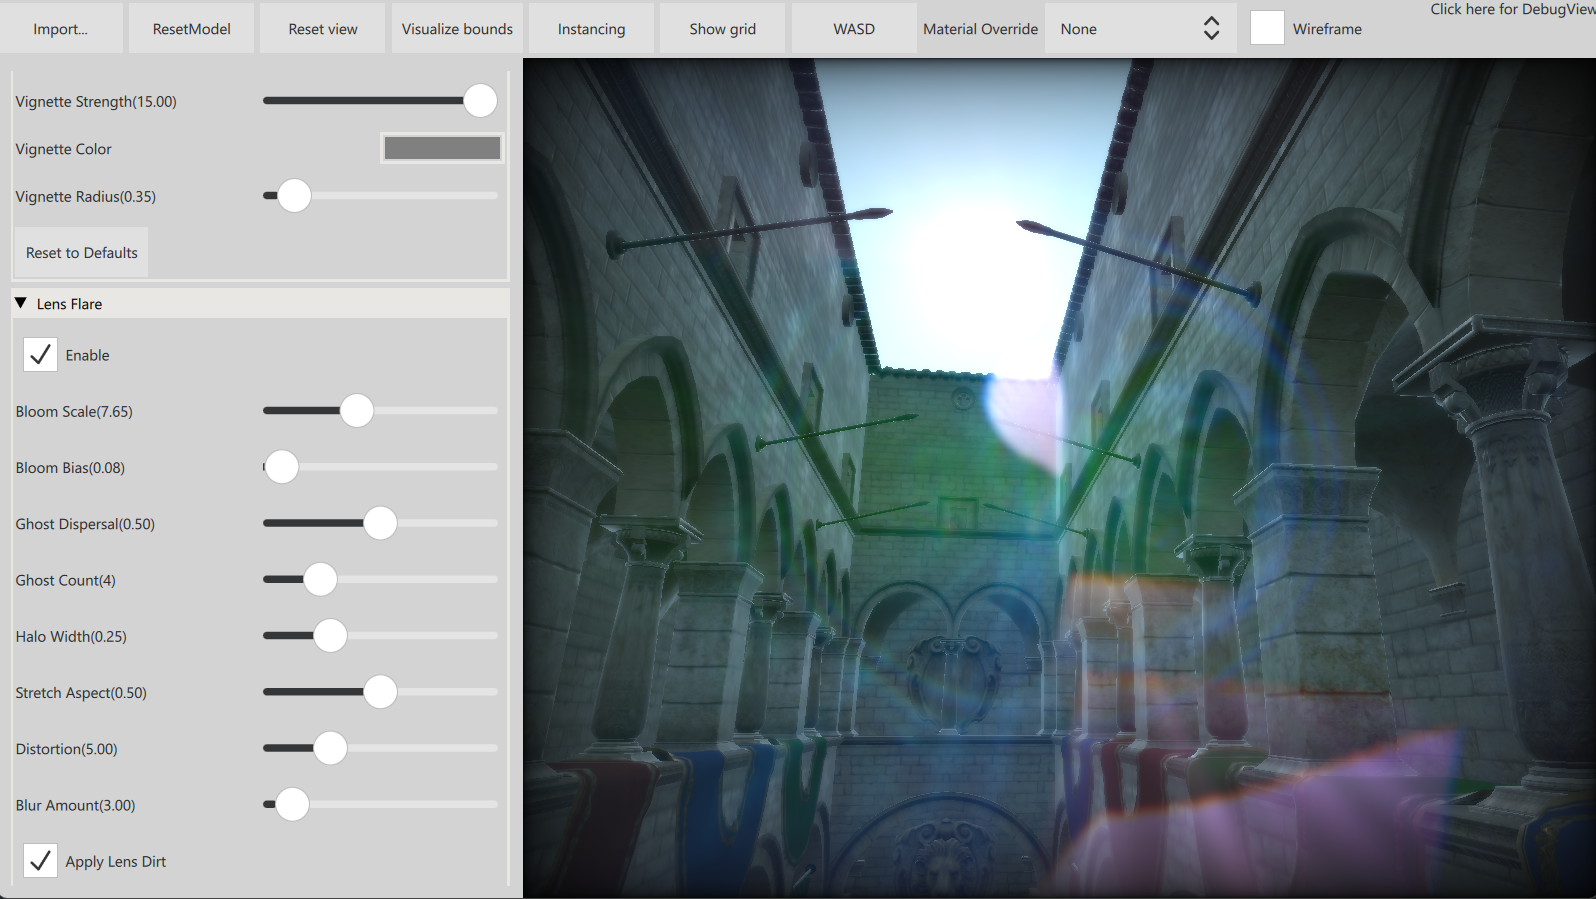The image size is (1596, 899).
Task: Collapse the Lens Flare section
Action: tap(21, 303)
